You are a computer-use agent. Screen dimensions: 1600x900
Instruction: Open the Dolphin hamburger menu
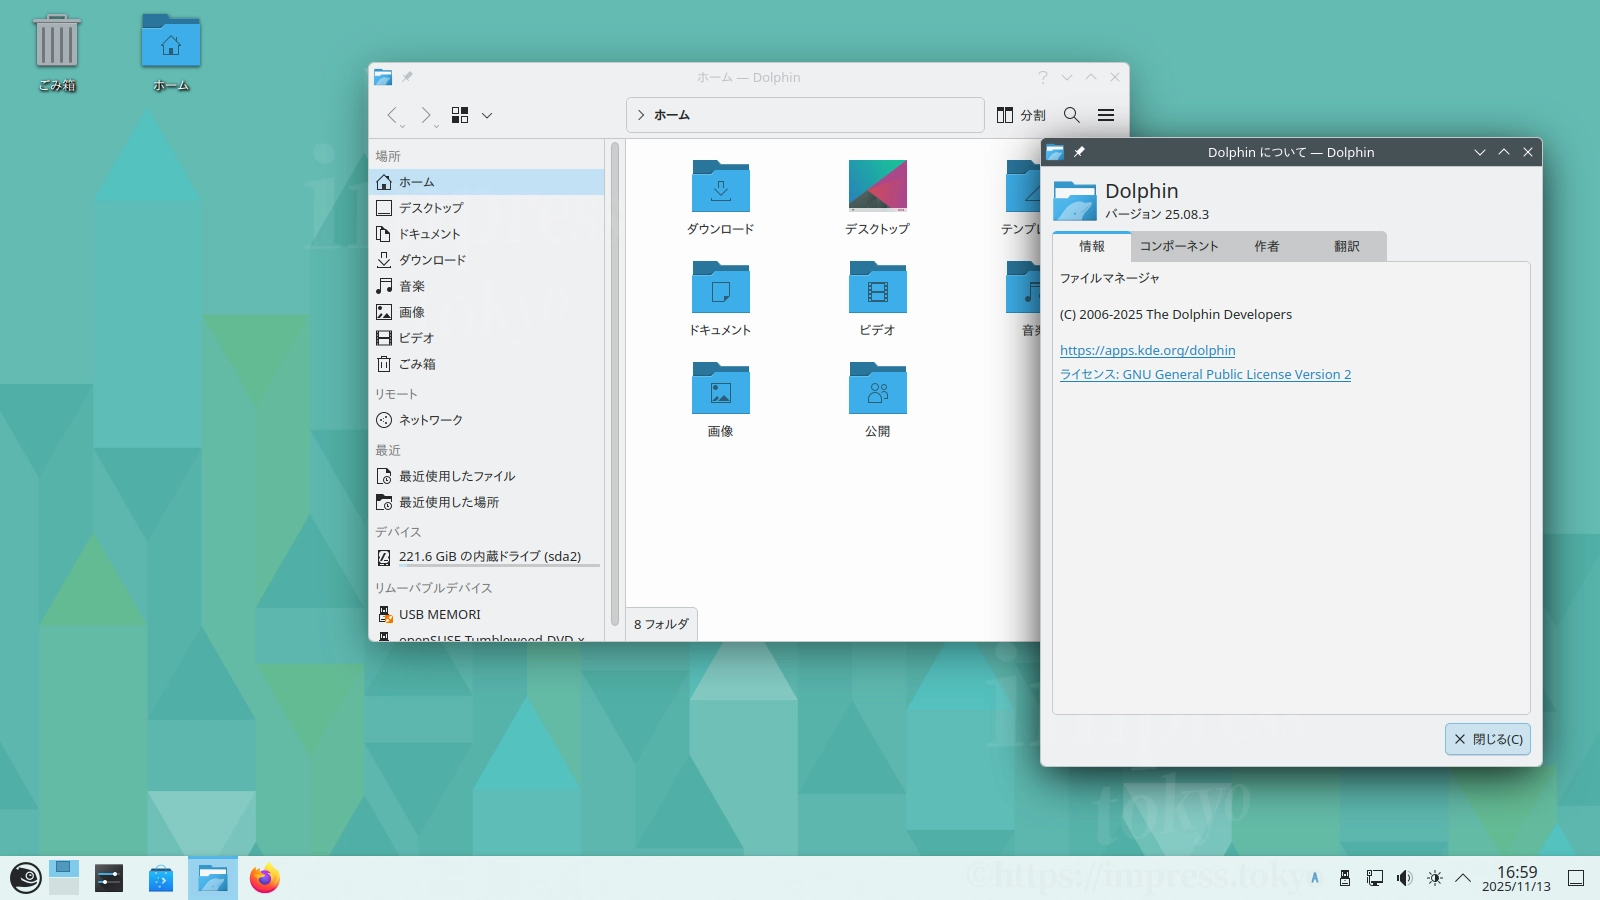[x=1106, y=115]
